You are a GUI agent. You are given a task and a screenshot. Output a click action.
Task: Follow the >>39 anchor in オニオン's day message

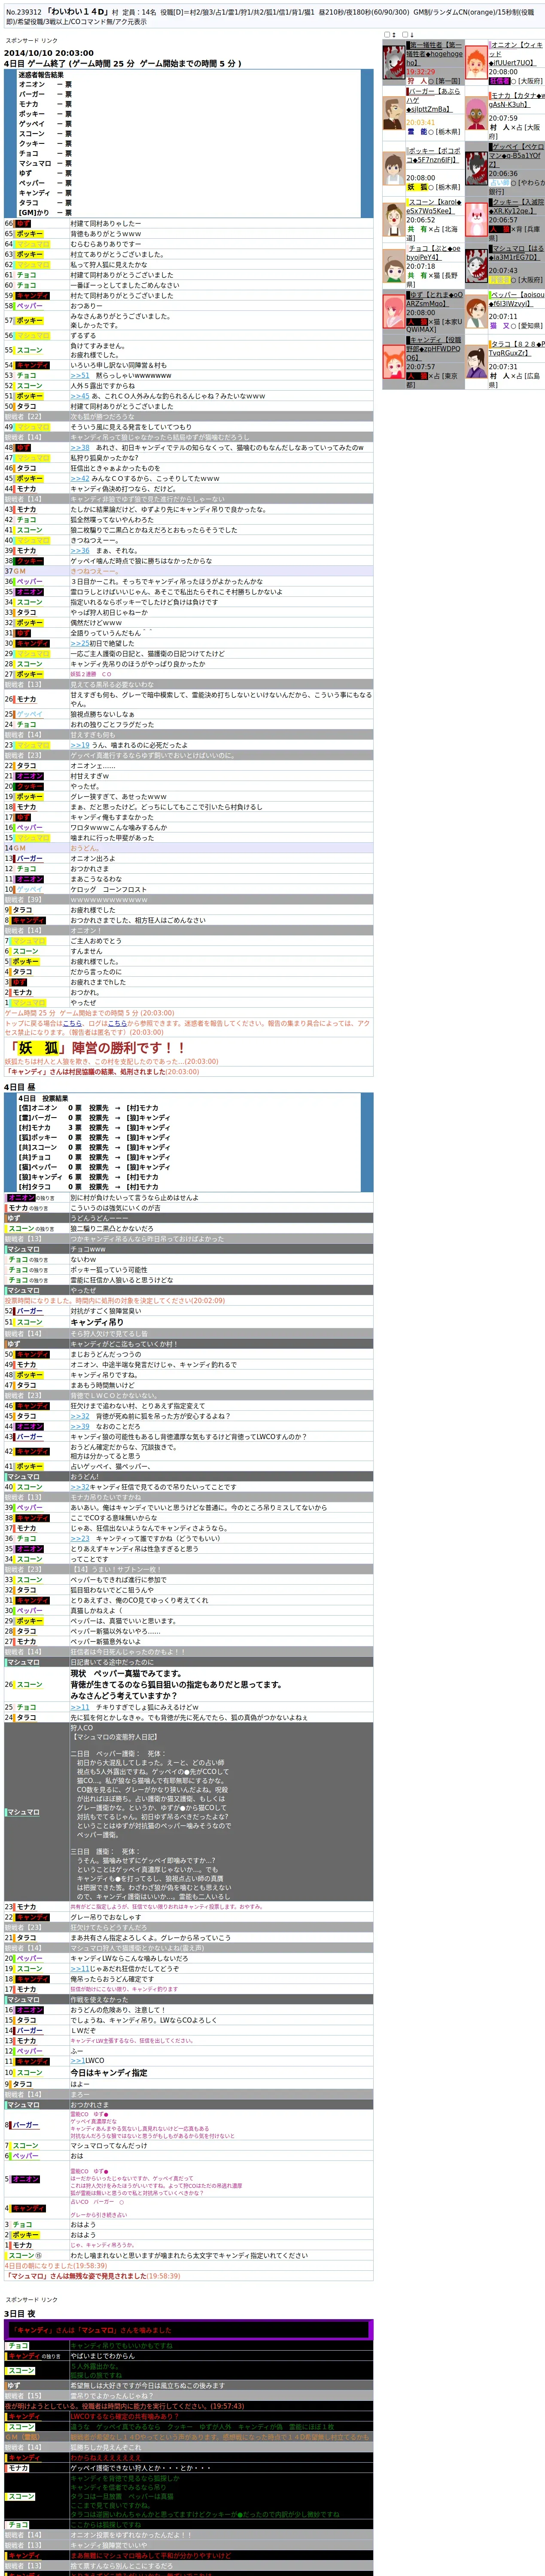click(x=80, y=1427)
